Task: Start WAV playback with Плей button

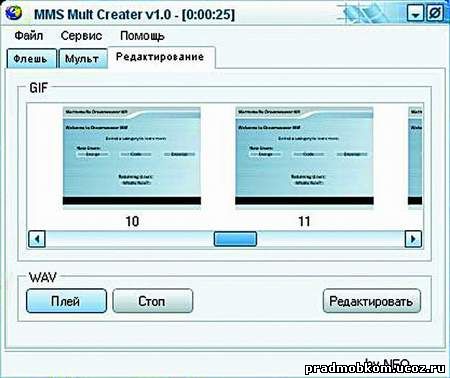Action: (66, 301)
